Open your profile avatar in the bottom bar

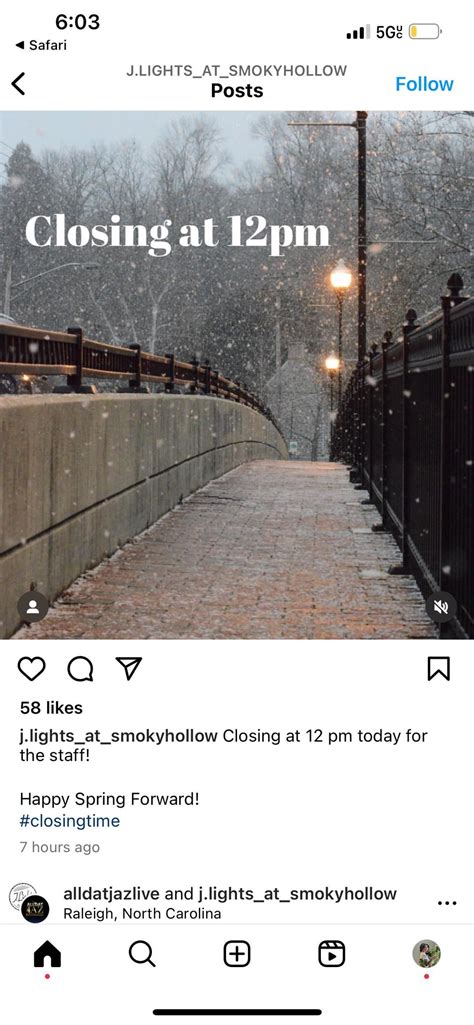click(x=426, y=954)
